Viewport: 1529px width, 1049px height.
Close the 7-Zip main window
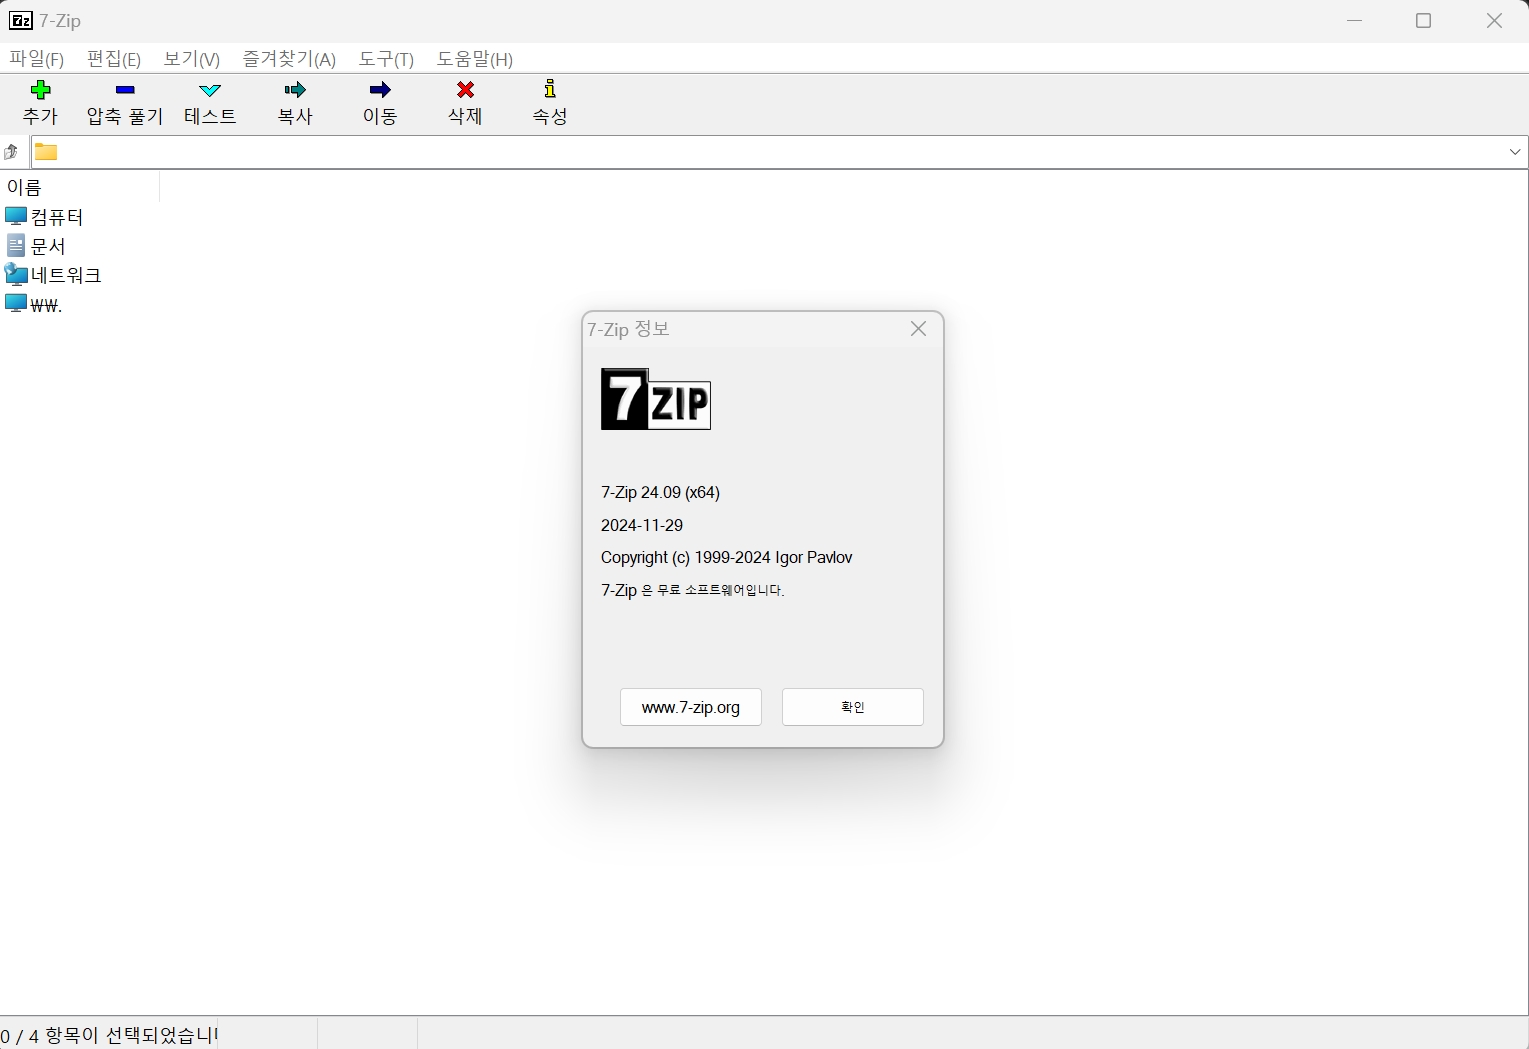[1494, 20]
